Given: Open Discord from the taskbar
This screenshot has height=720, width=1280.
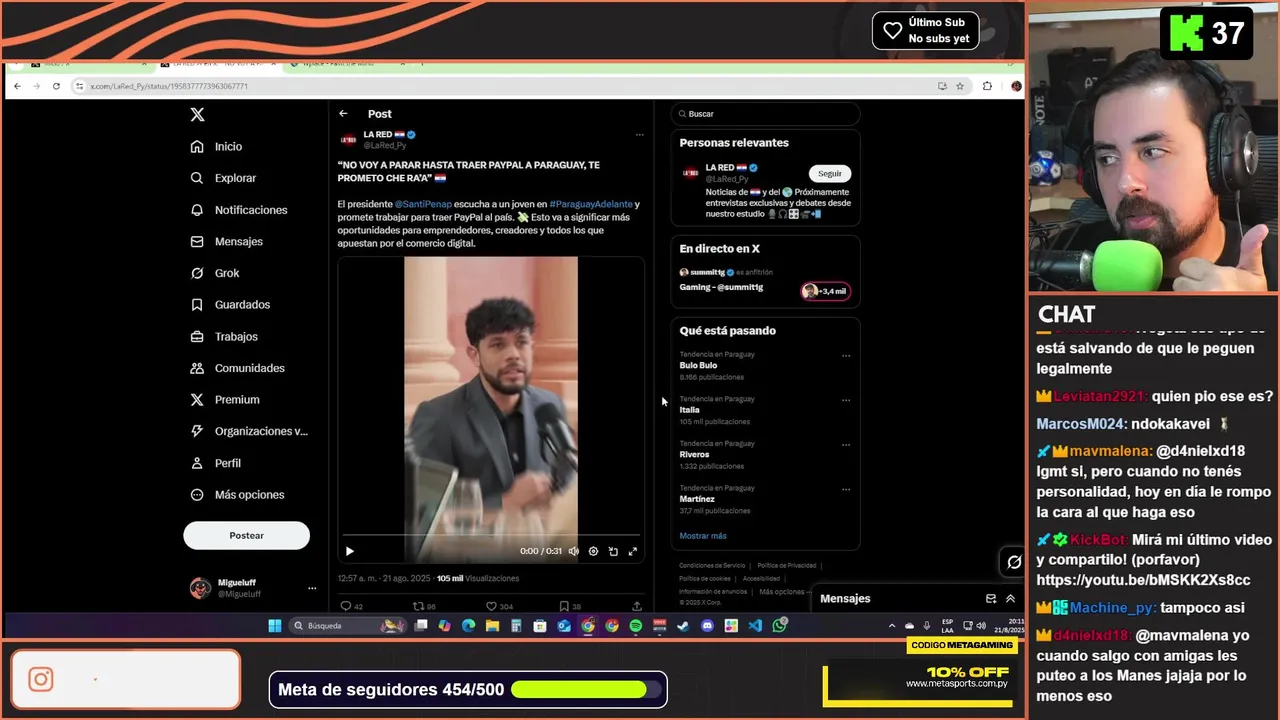Looking at the screenshot, I should tap(708, 626).
